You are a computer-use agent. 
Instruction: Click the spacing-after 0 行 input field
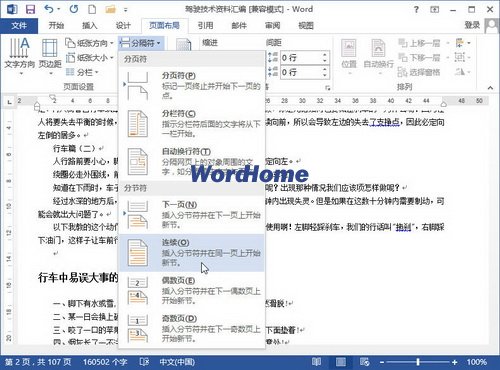[x=301, y=72]
